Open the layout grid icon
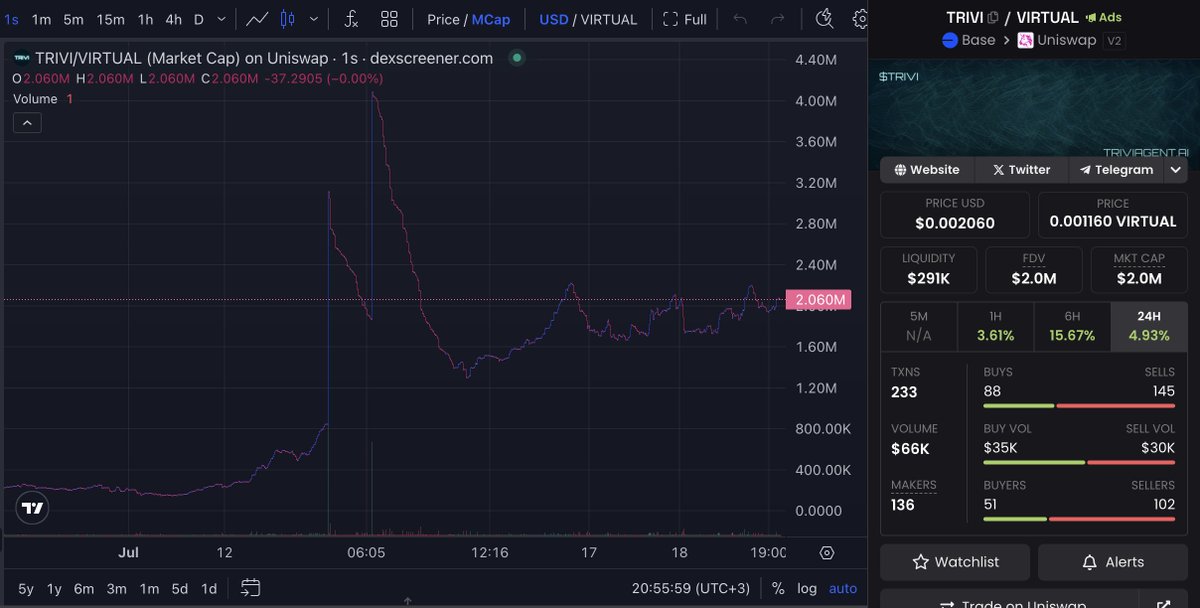Image resolution: width=1200 pixels, height=608 pixels. pos(389,19)
